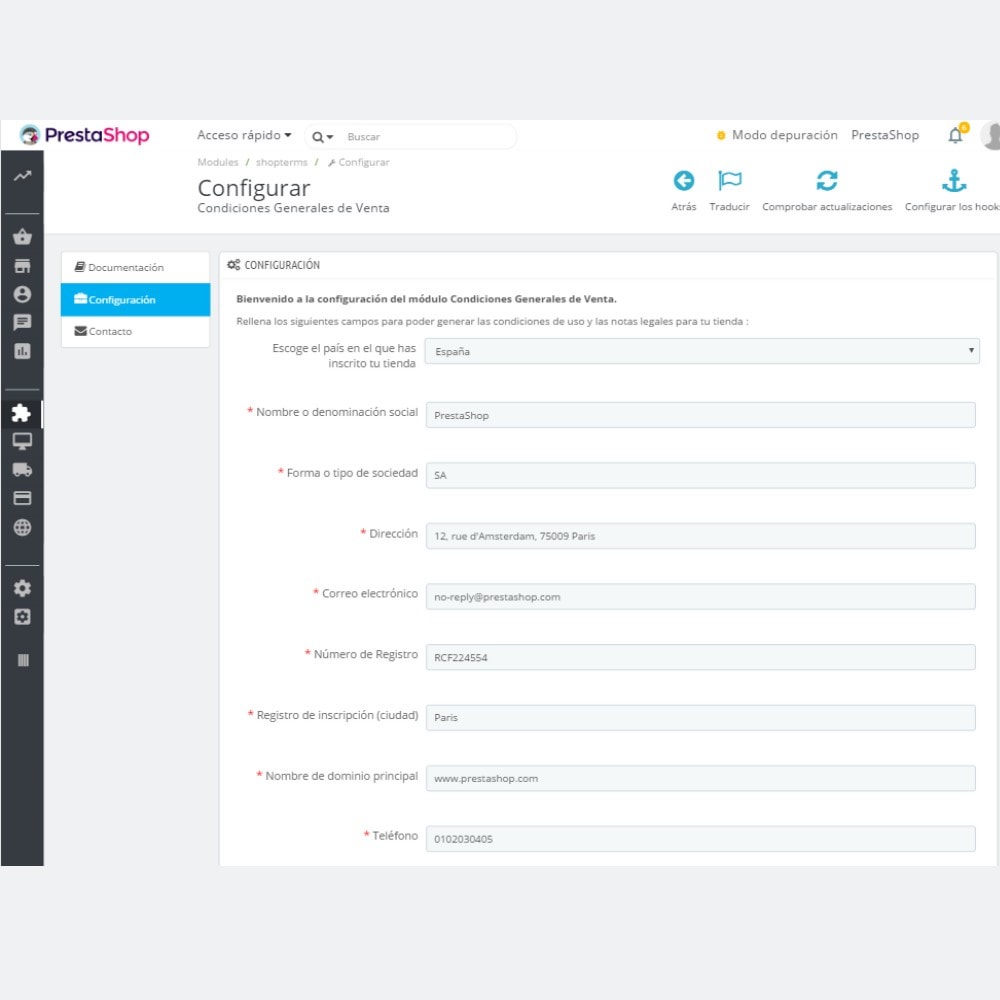Viewport: 1000px width, 1000px height.
Task: Open the notifications bell icon
Action: click(955, 135)
